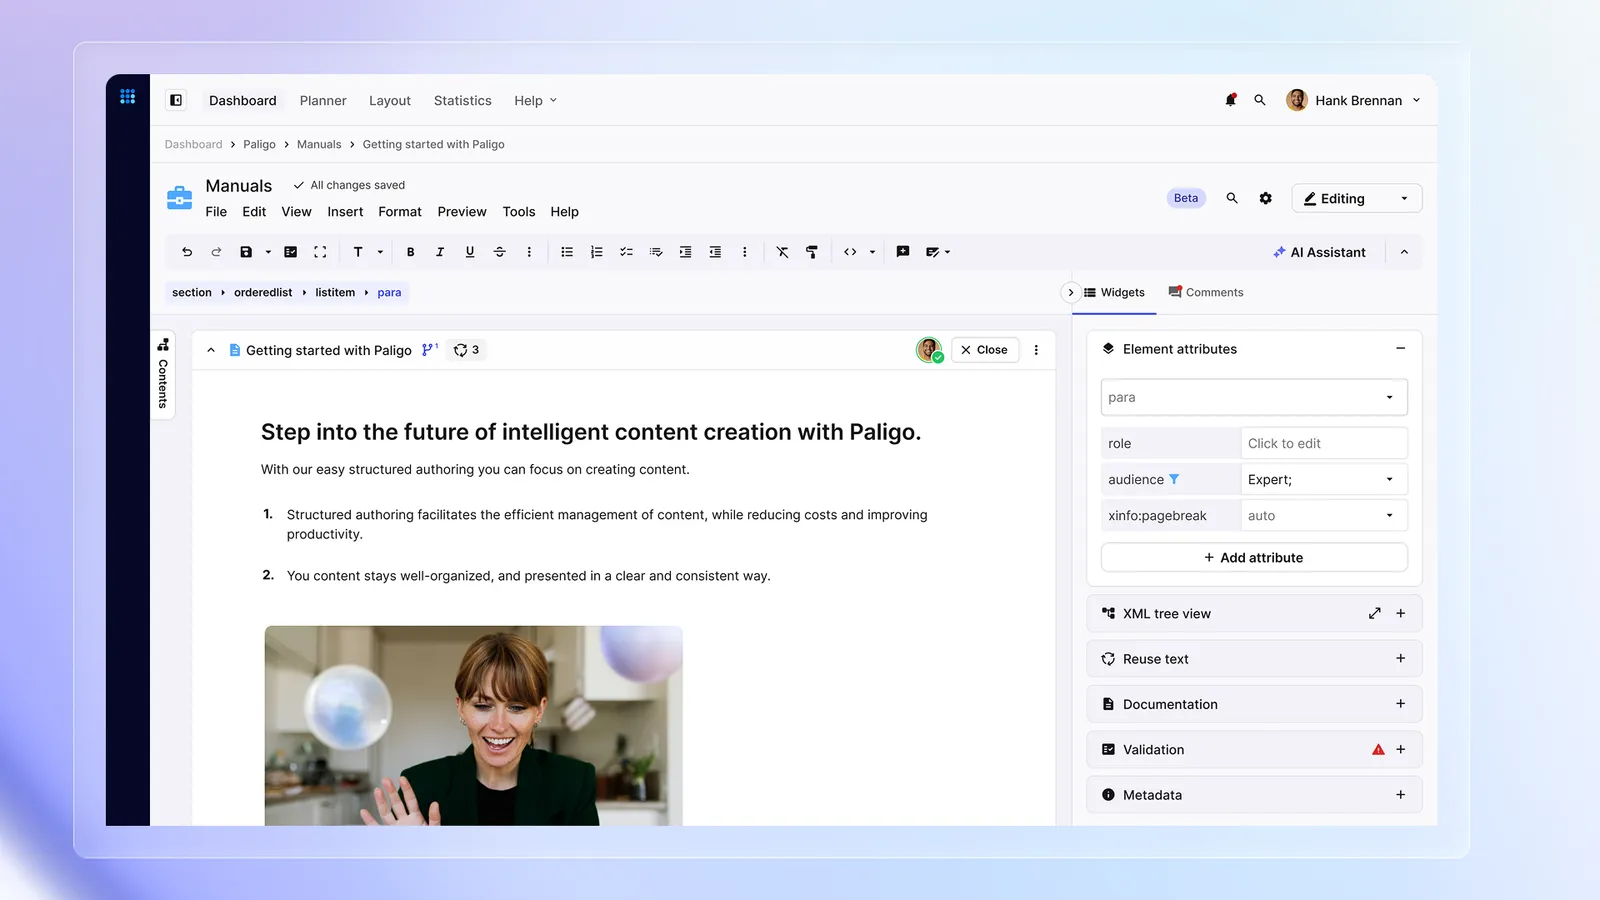The width and height of the screenshot is (1600, 900).
Task: Open the para element dropdown
Action: (x=1254, y=397)
